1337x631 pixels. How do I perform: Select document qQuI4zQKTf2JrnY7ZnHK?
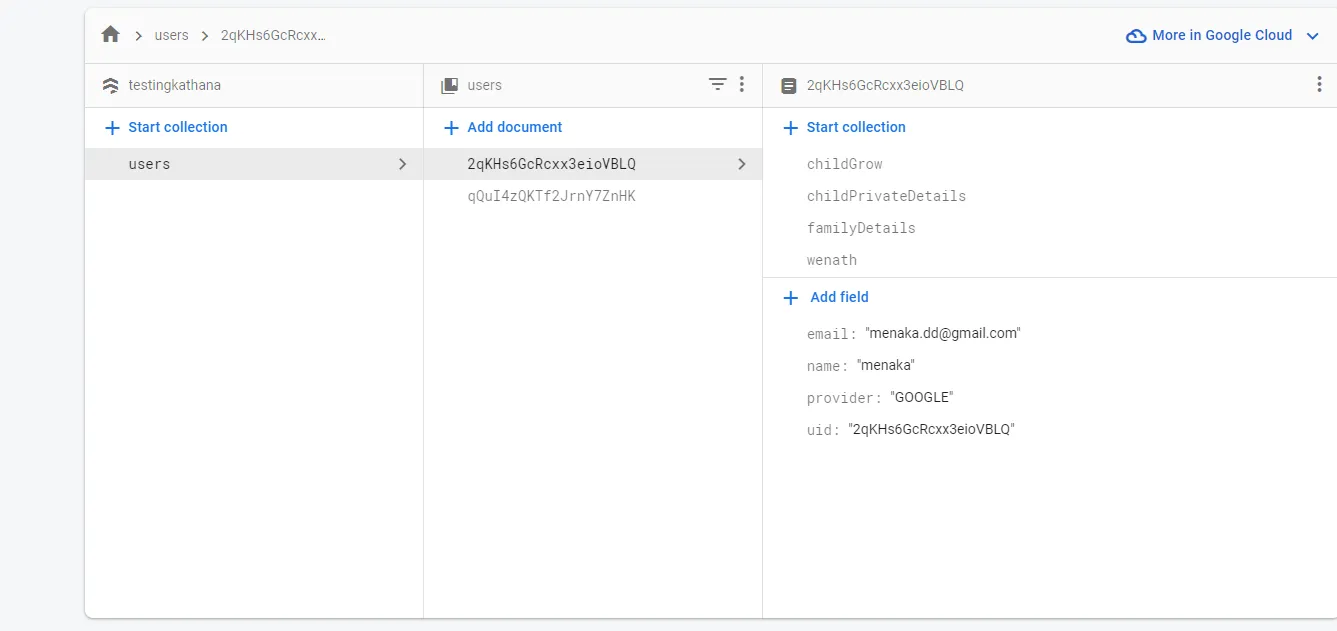click(551, 196)
